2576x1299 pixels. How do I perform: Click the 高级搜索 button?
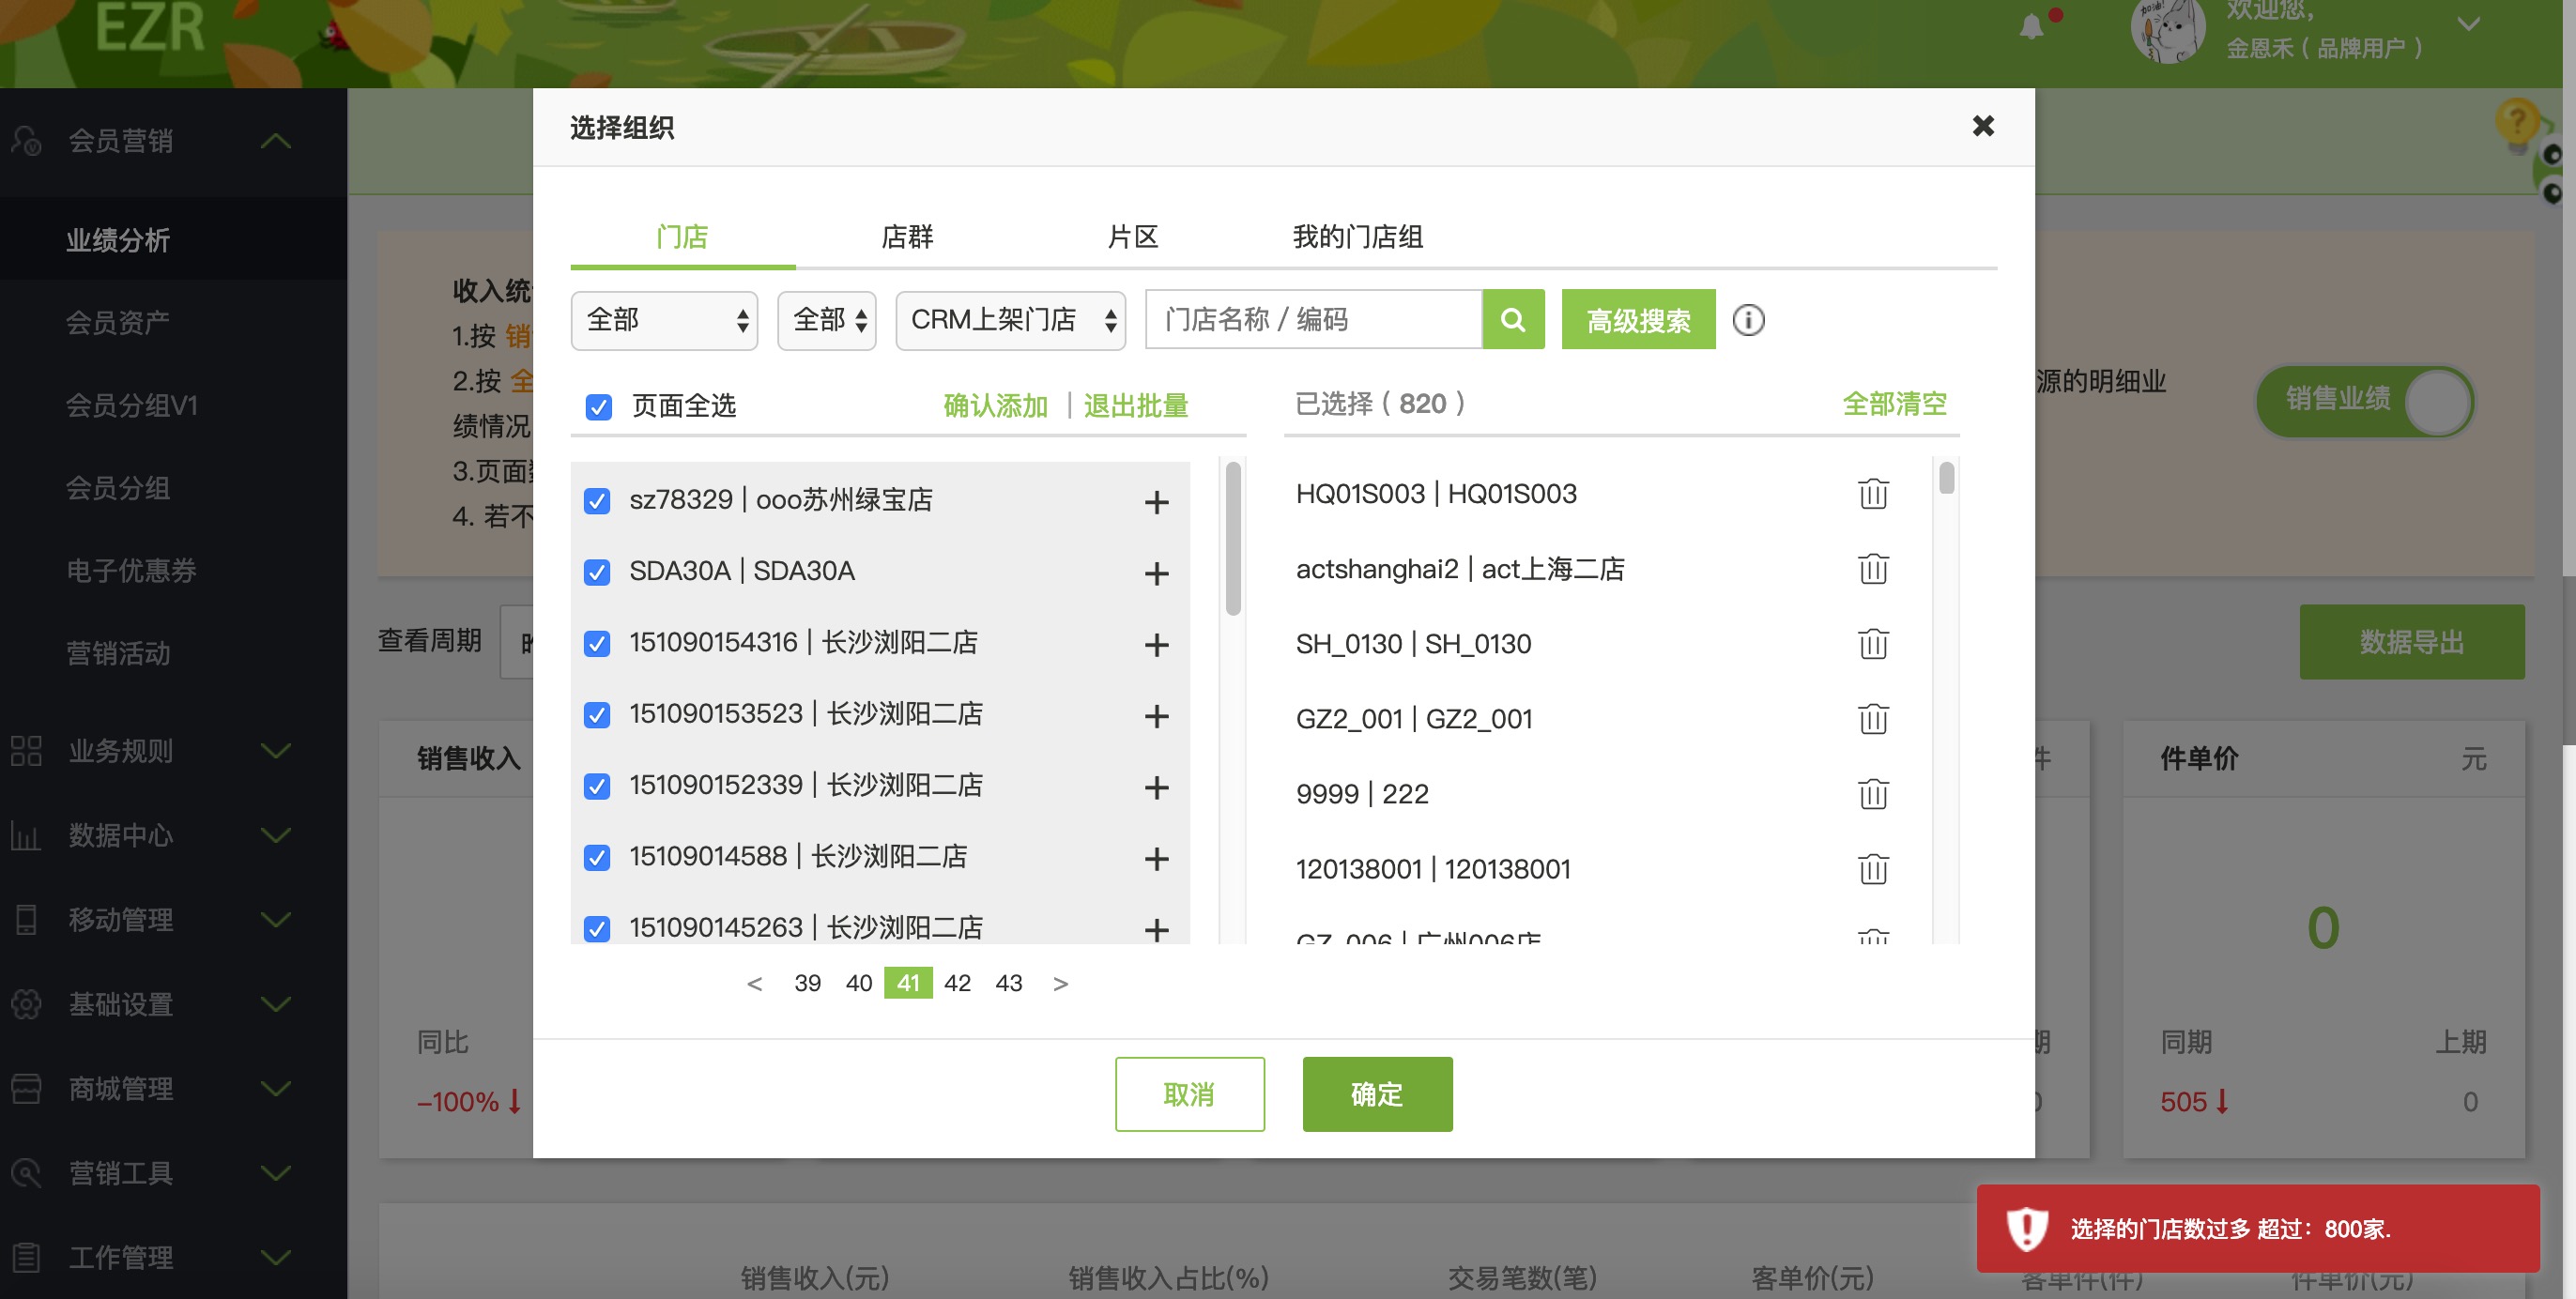(1638, 320)
